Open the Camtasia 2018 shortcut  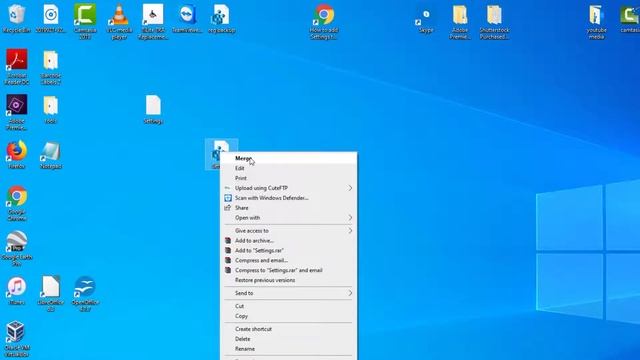[85, 21]
